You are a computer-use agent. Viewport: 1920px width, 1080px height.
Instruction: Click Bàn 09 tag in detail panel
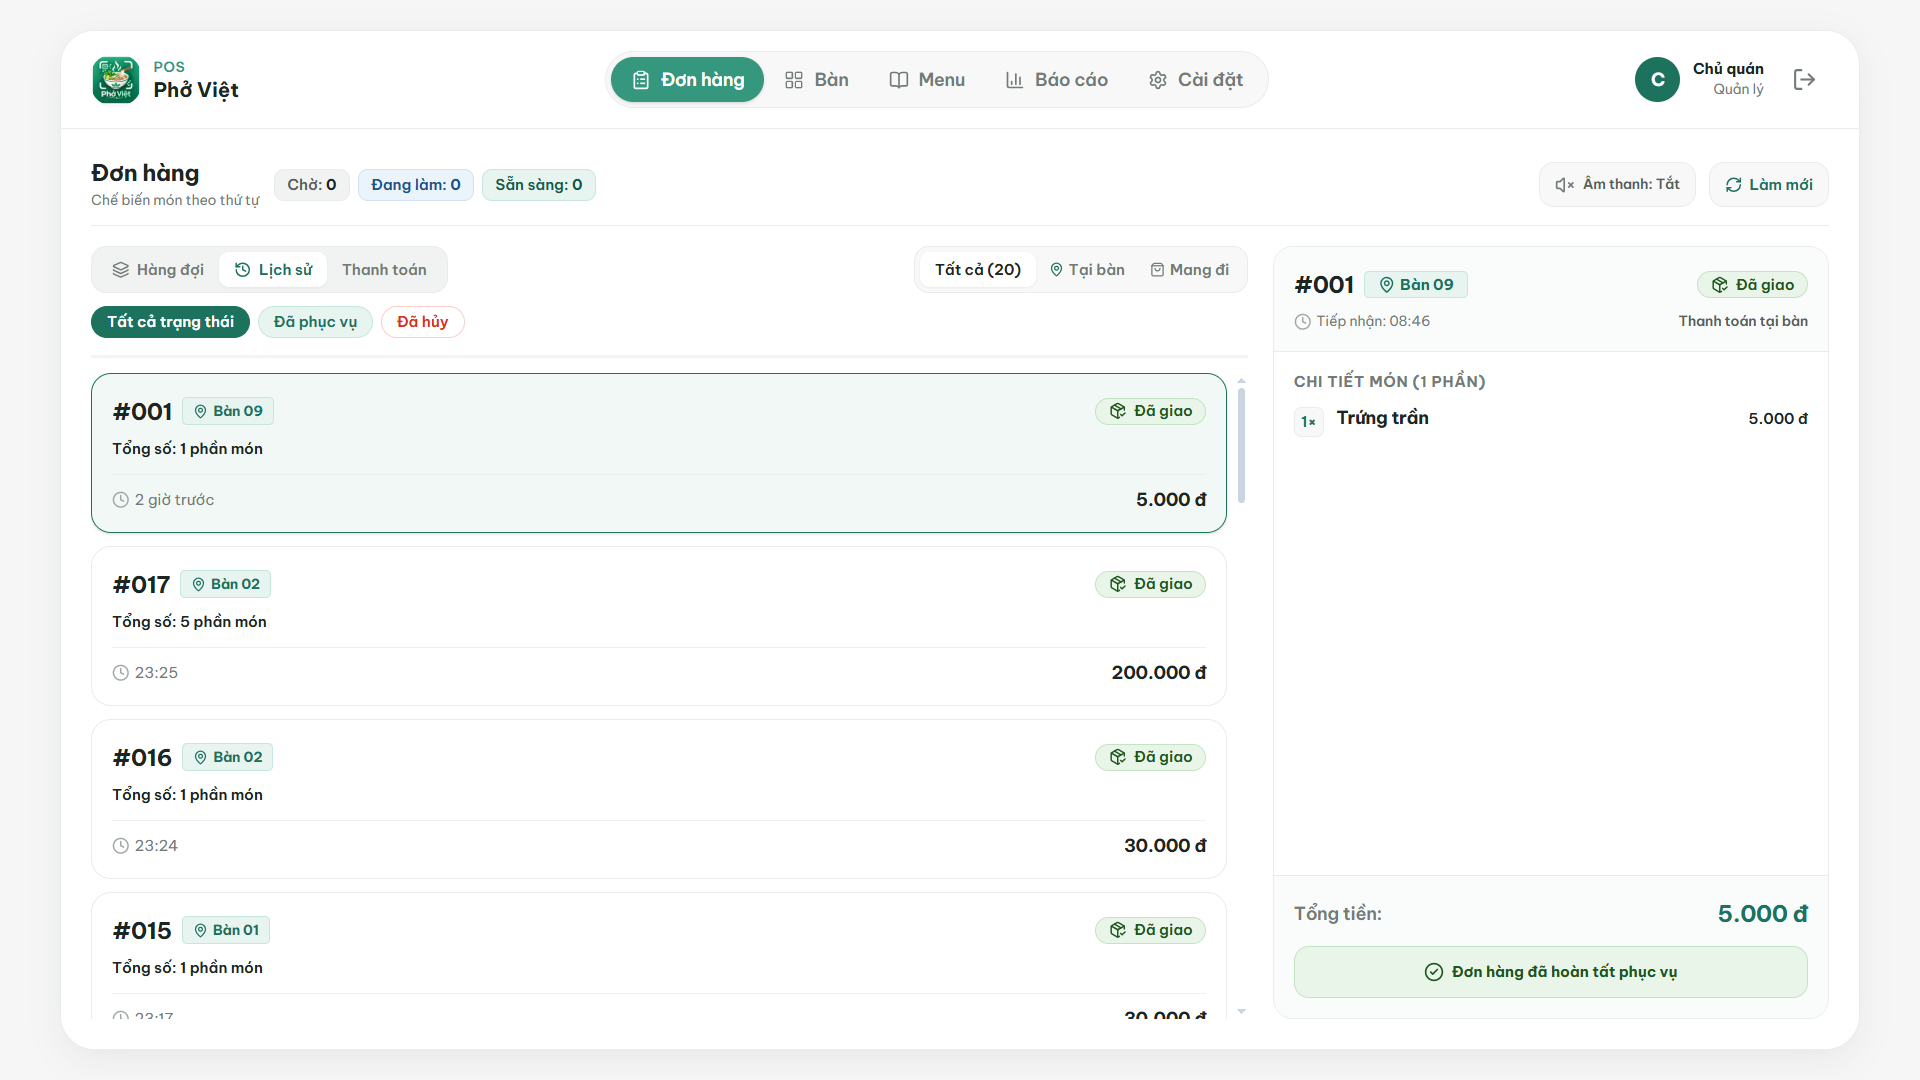click(1415, 285)
